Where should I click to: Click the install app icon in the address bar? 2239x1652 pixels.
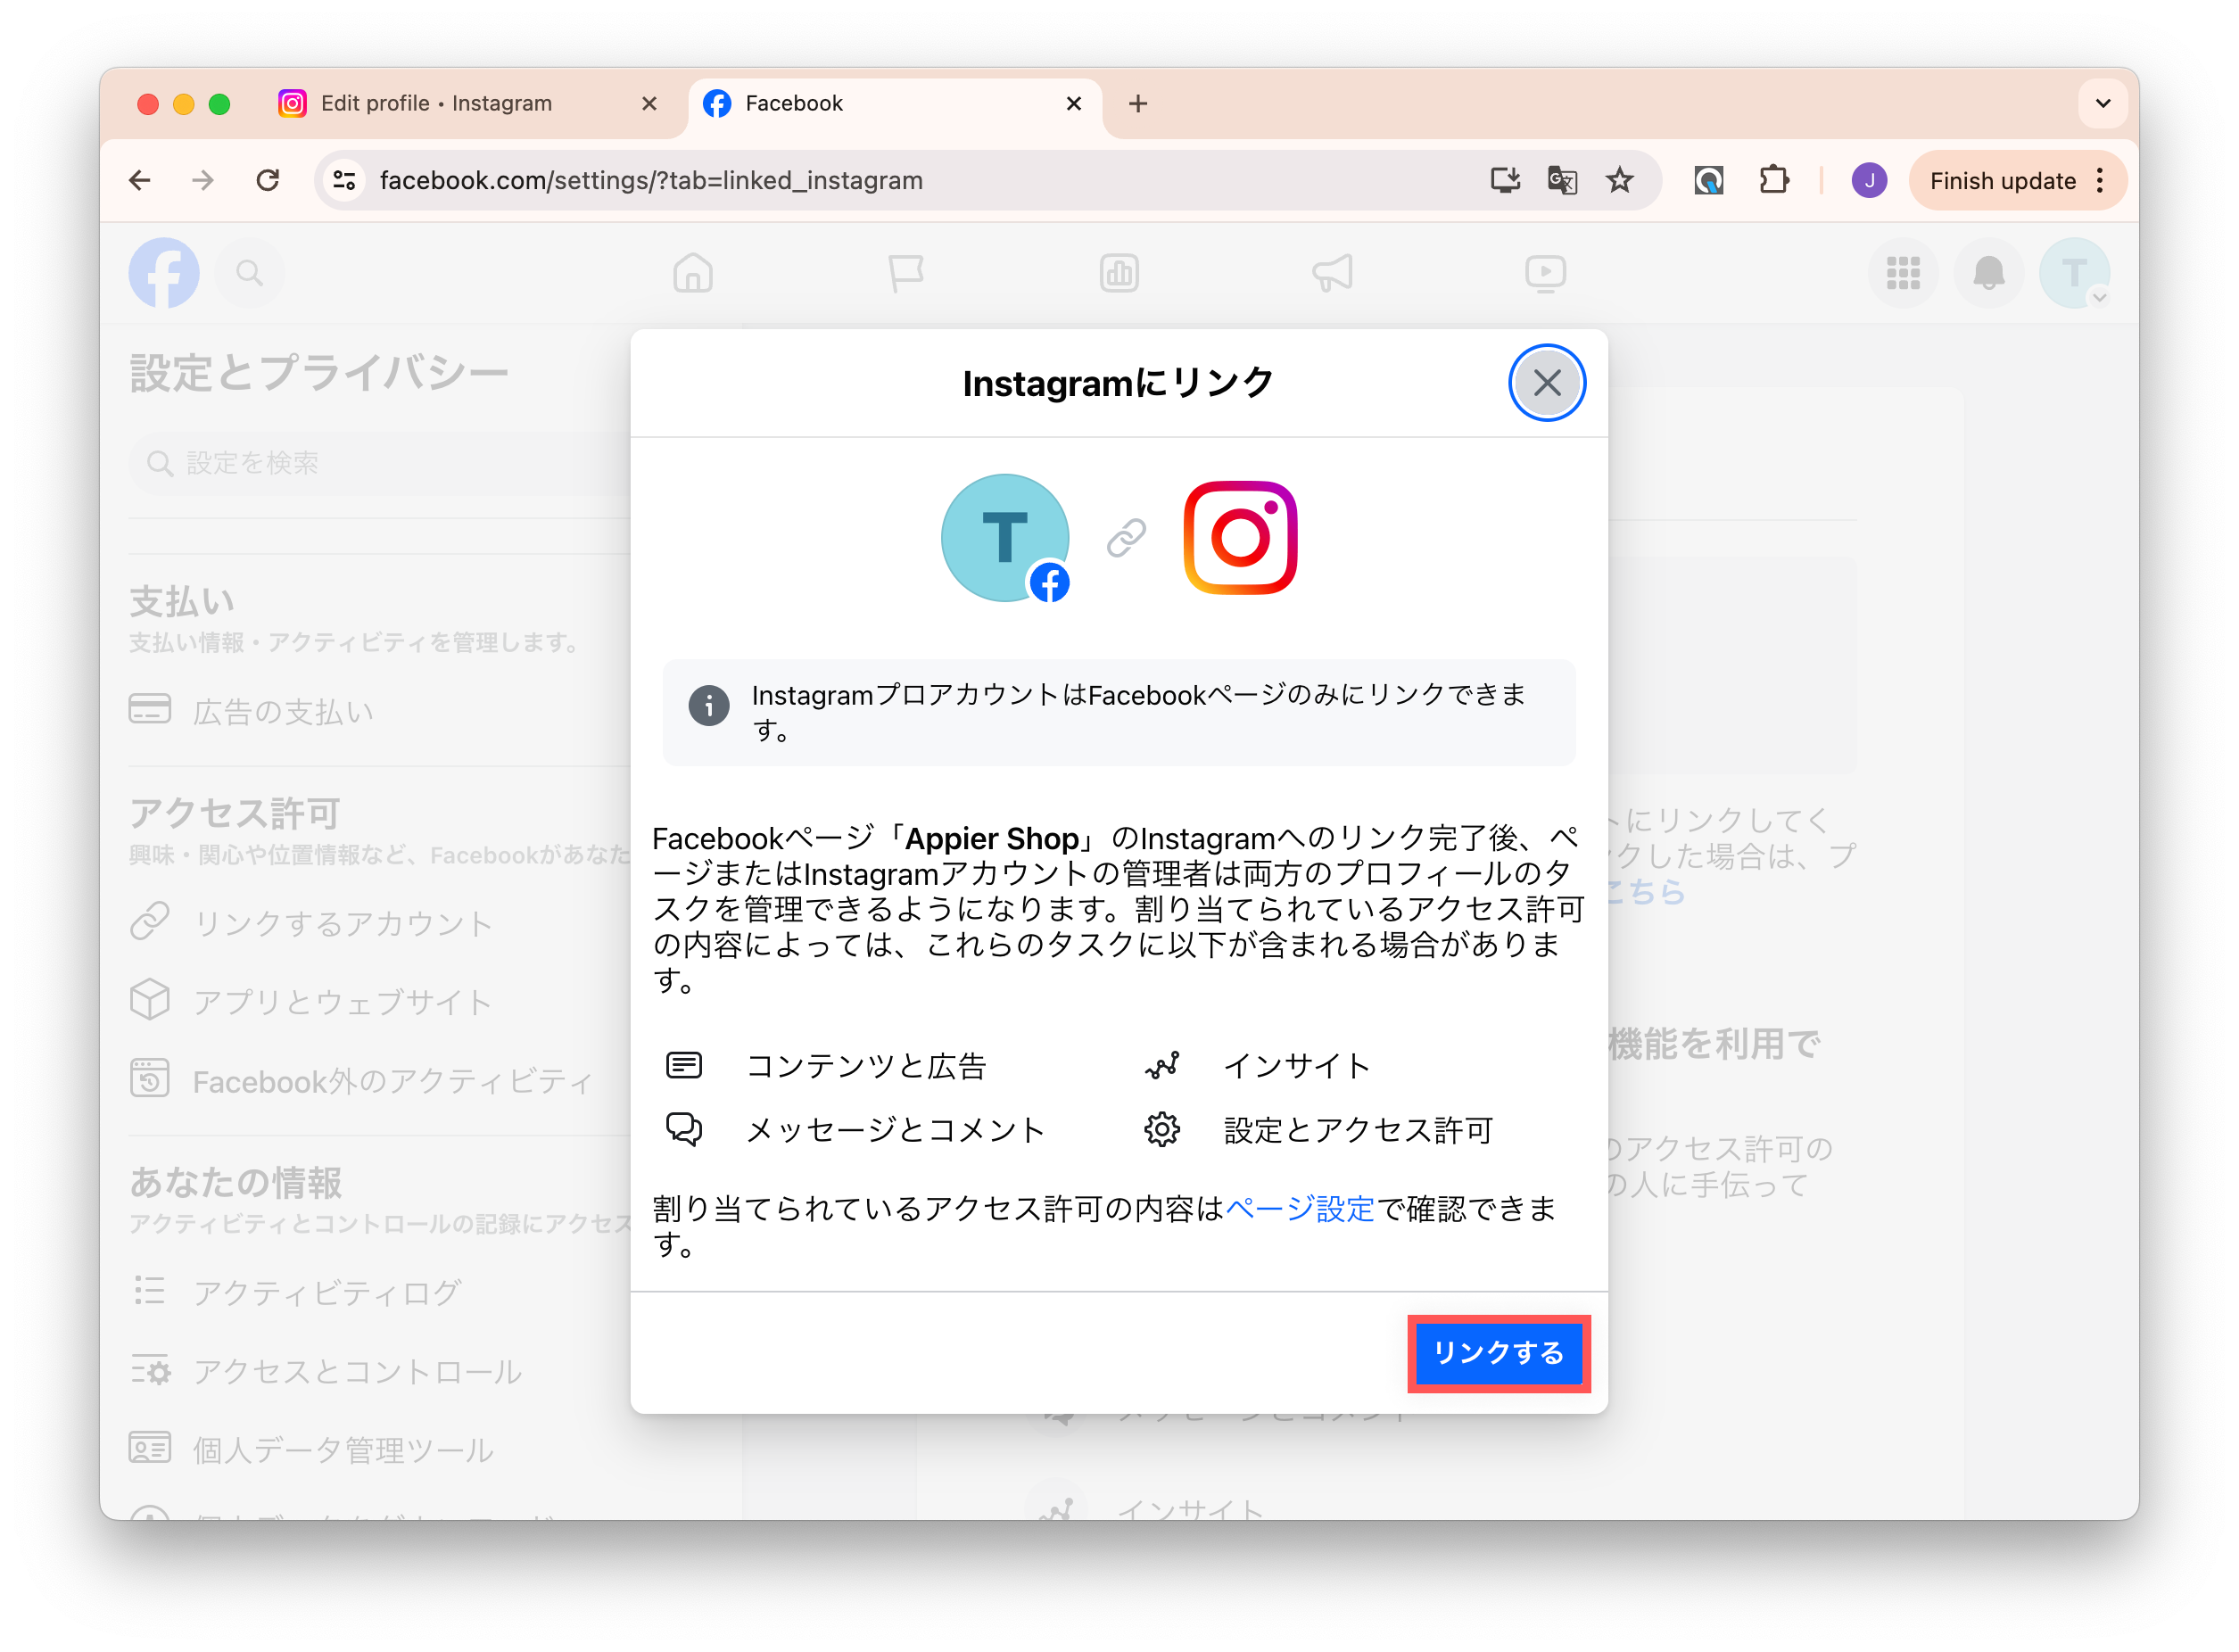click(x=1505, y=180)
